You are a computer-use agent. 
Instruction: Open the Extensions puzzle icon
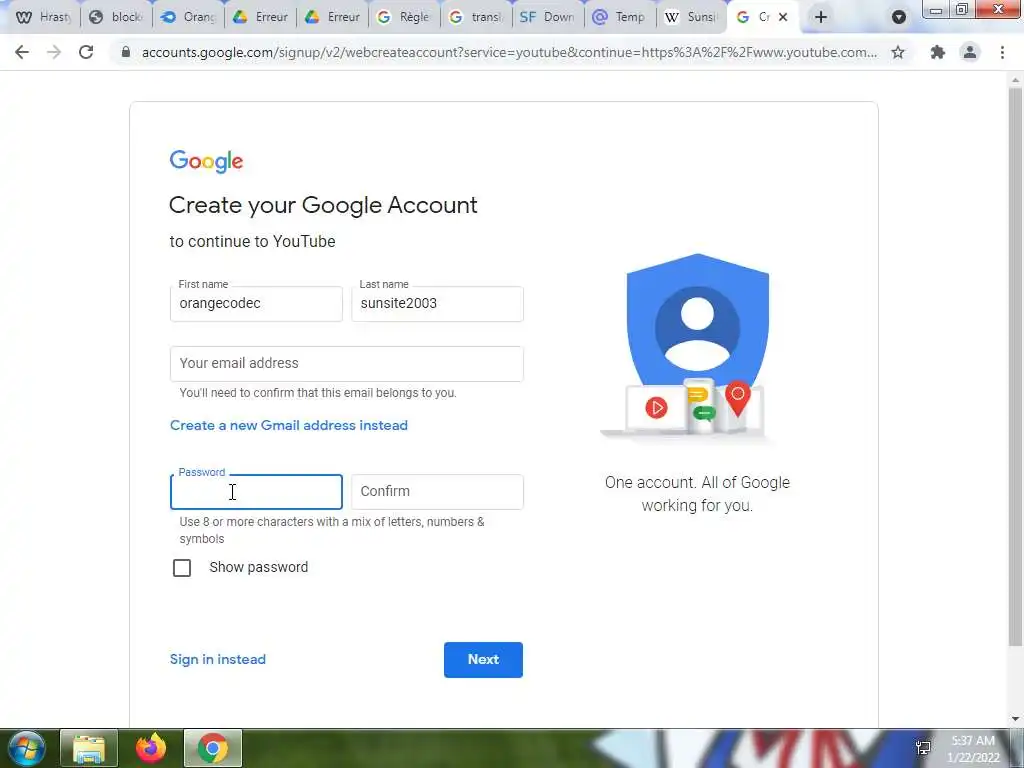938,52
